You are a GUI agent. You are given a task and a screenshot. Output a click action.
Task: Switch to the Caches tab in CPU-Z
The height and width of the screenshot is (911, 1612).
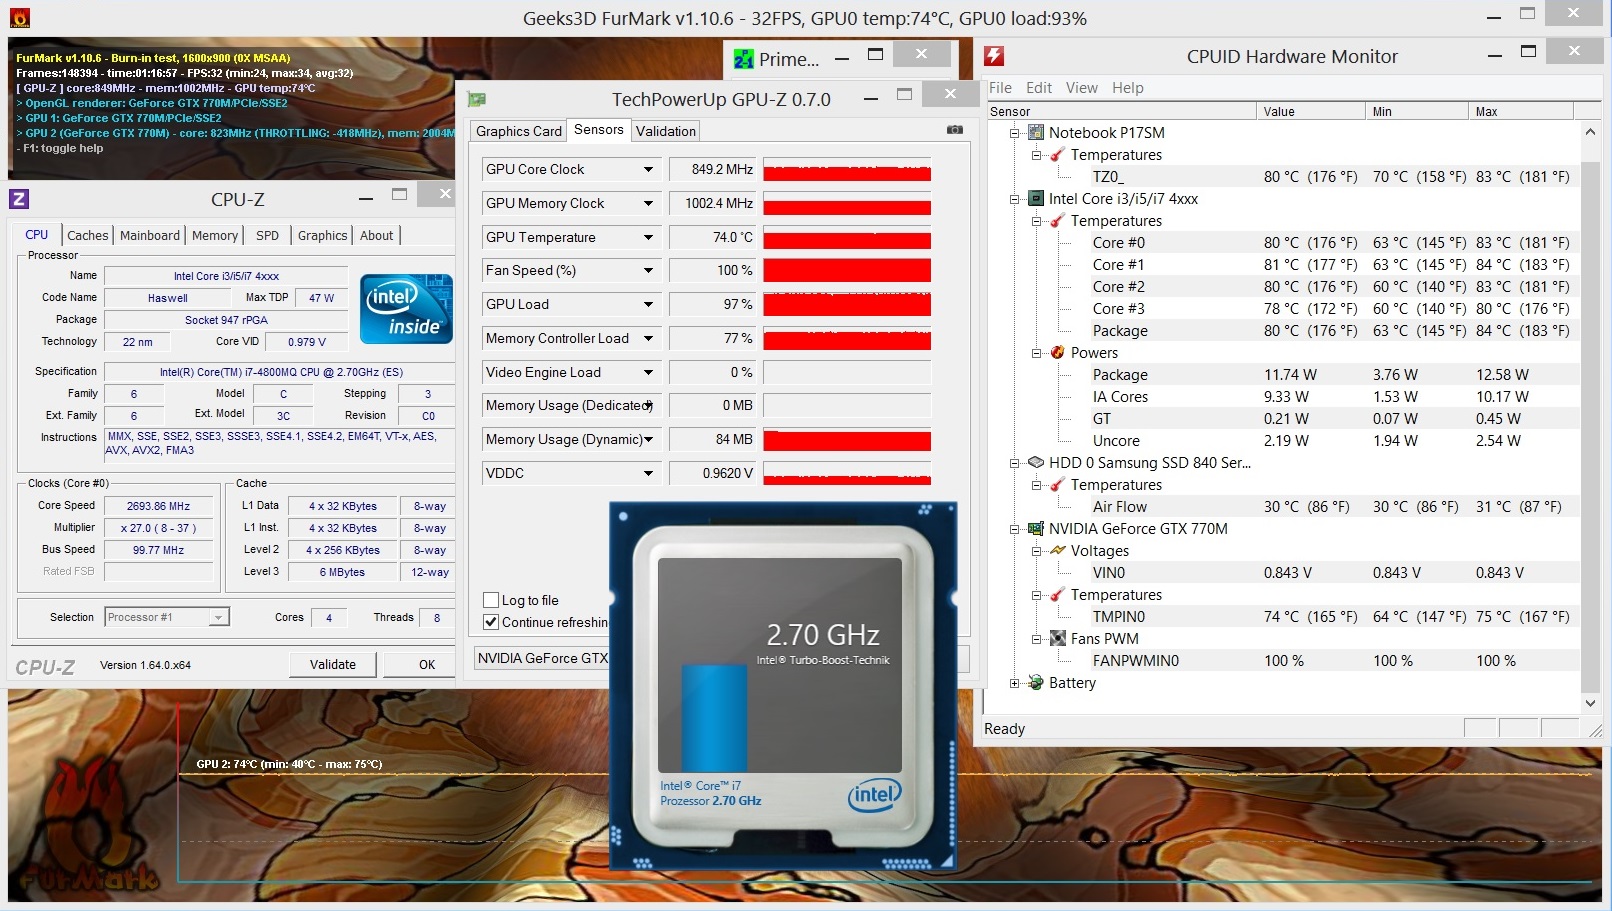coord(88,235)
